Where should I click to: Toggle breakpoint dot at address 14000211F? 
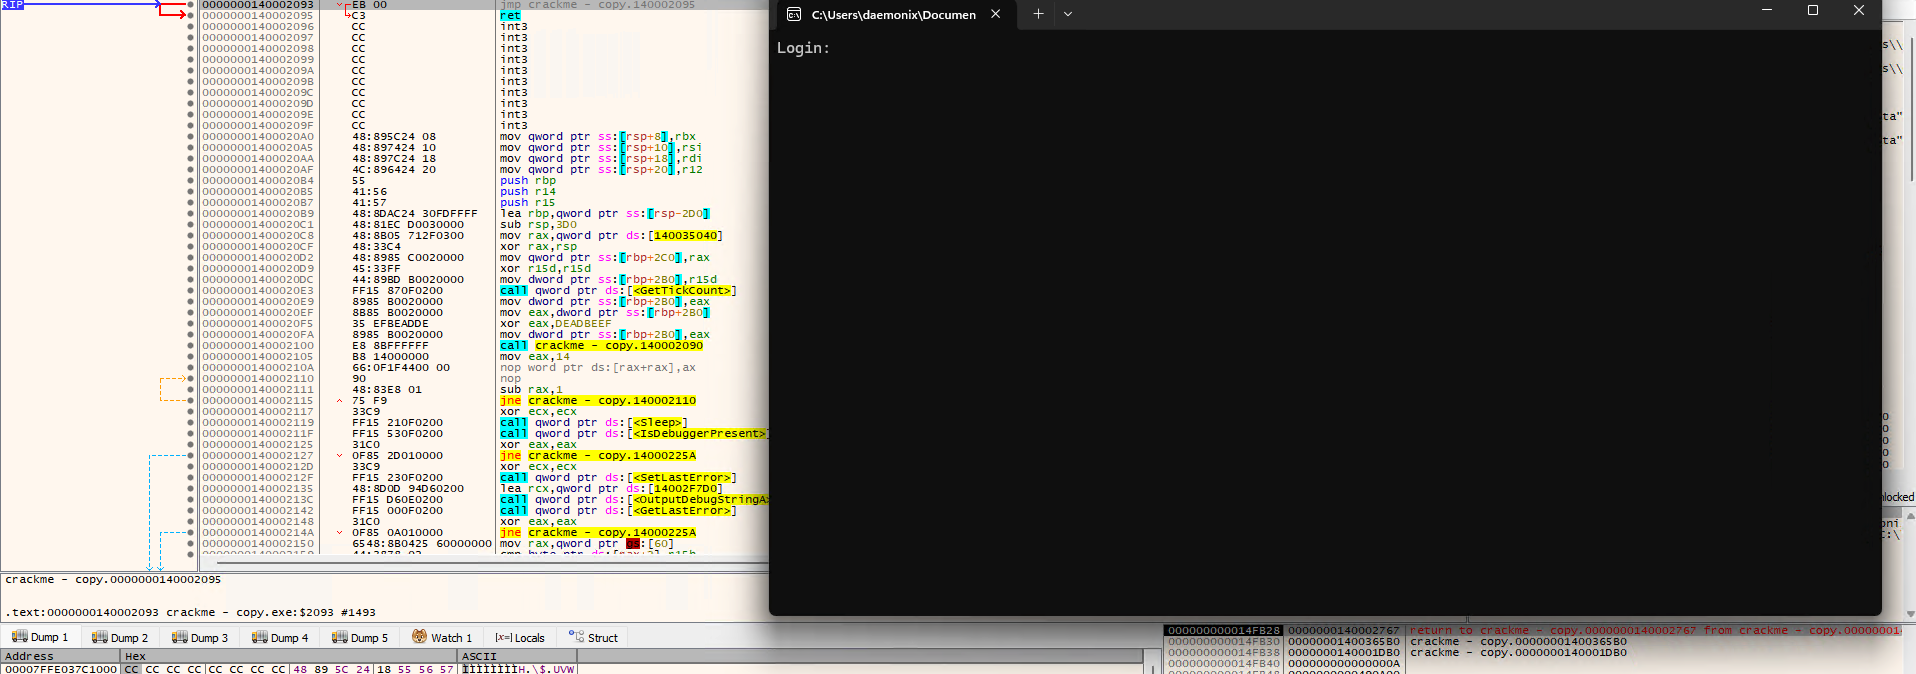click(x=191, y=434)
